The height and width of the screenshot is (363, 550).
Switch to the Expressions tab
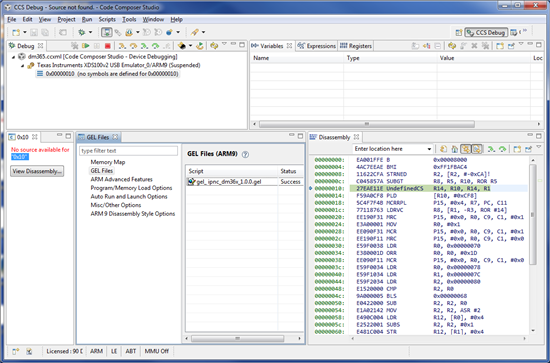[316, 46]
